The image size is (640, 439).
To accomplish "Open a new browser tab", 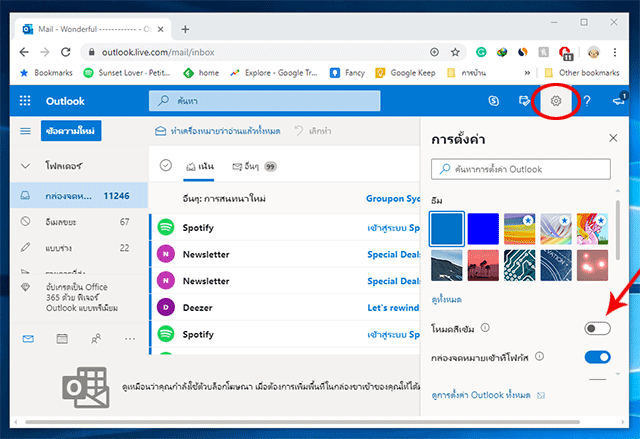I will [185, 29].
